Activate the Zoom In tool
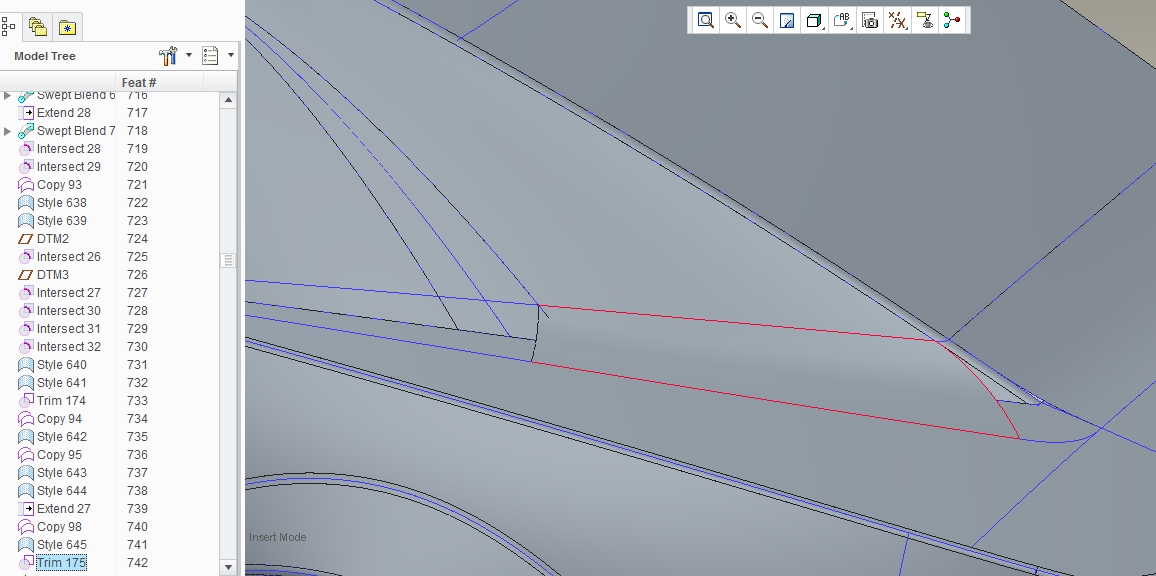Image resolution: width=1156 pixels, height=576 pixels. (733, 20)
